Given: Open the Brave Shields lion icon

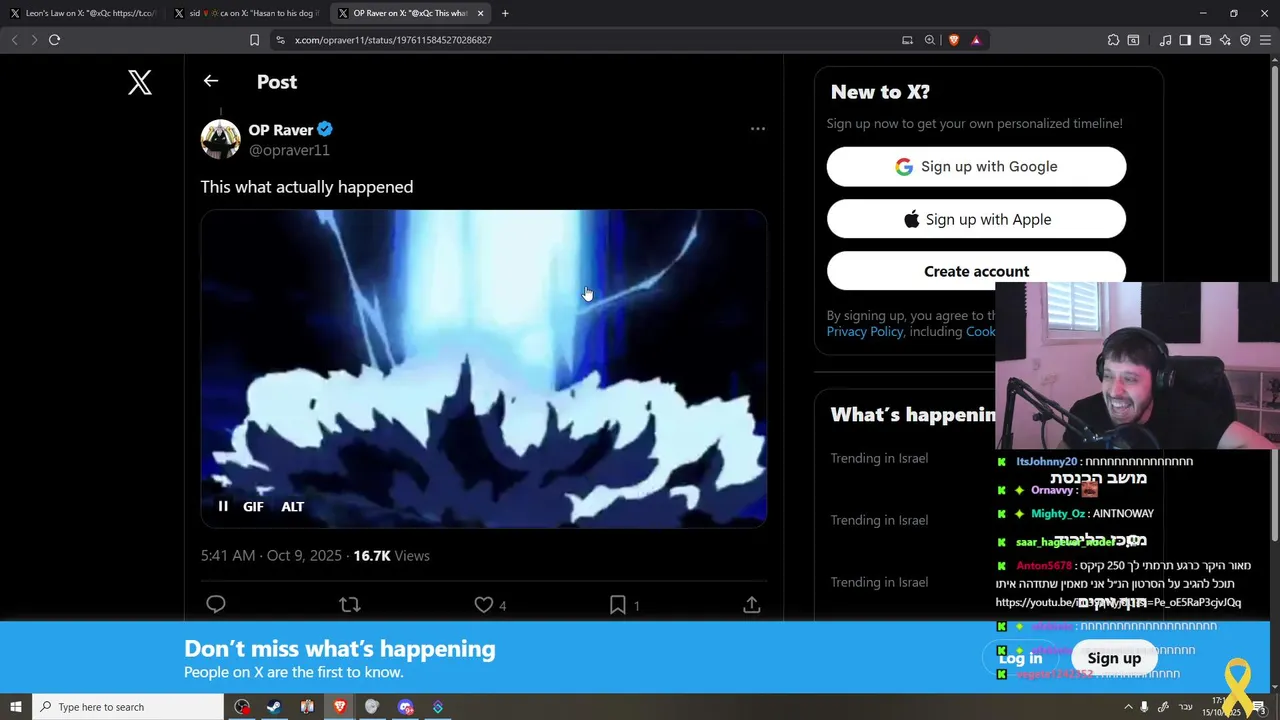Looking at the screenshot, I should click(x=953, y=40).
